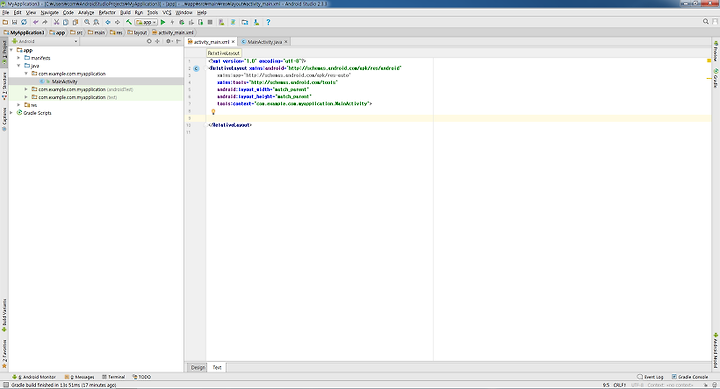Expand the (test) package node

26,97
